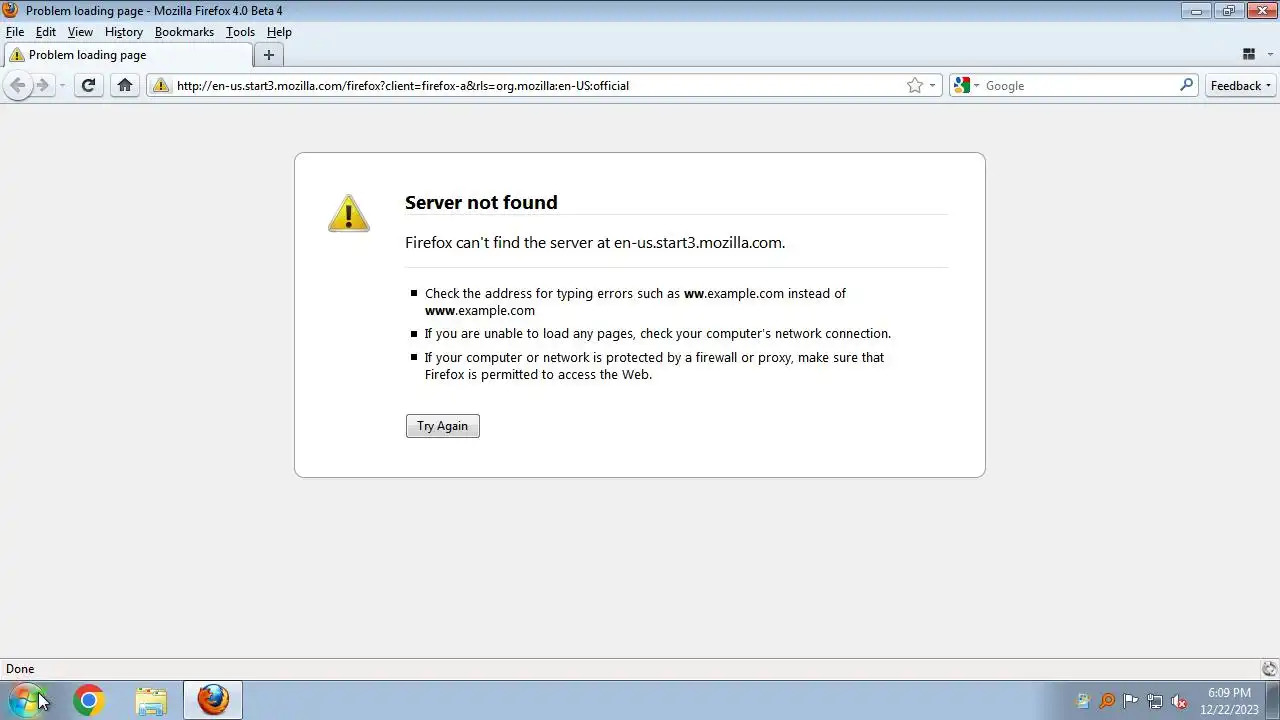Launch Google Chrome from the taskbar
The height and width of the screenshot is (720, 1280).
coord(88,701)
